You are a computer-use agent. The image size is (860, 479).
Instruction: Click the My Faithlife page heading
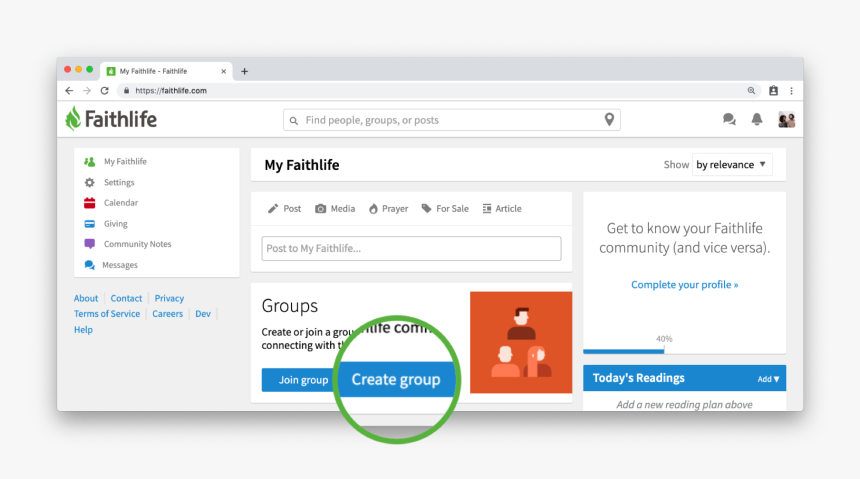pos(302,165)
